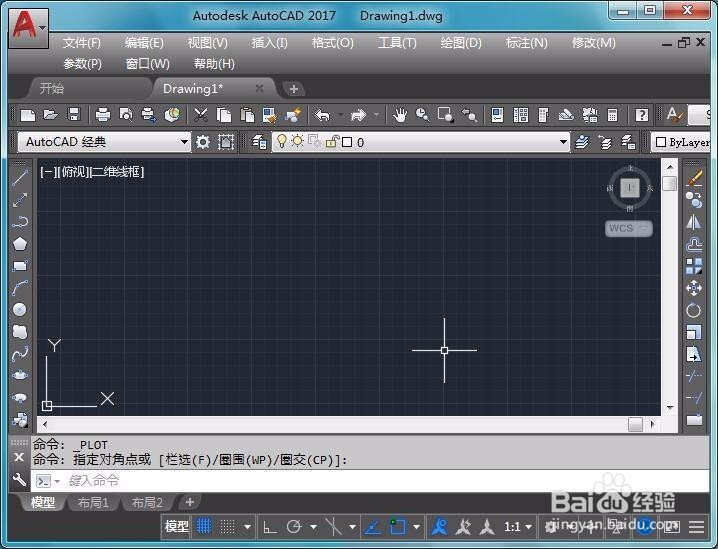This screenshot has height=549, width=718.
Task: Click the Cut scissors icon
Action: [x=201, y=114]
